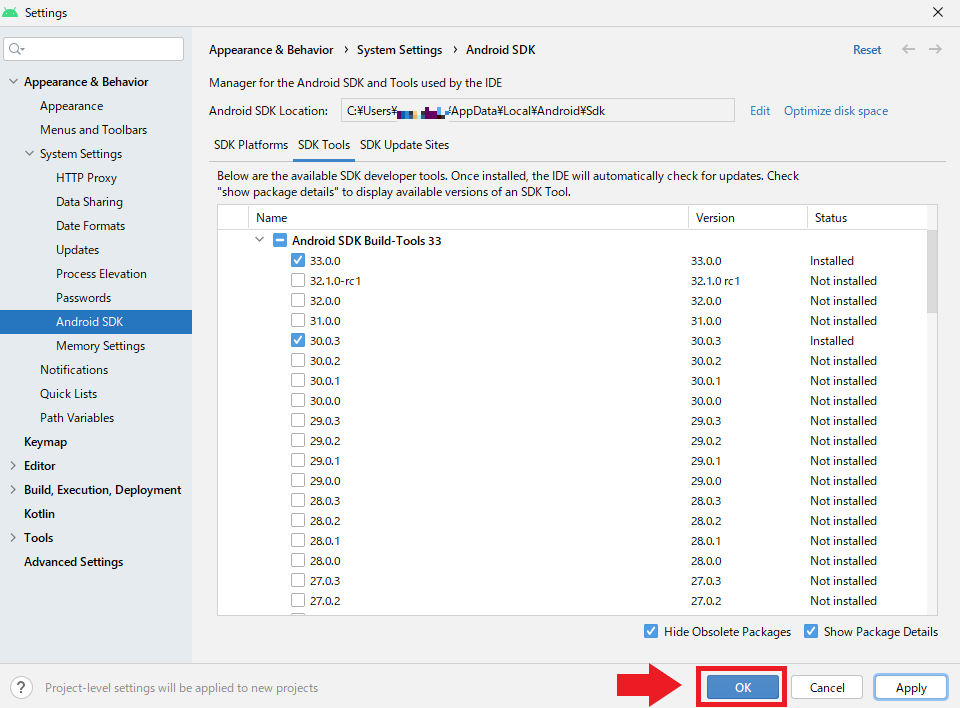Switch to SDK Platforms tab
The height and width of the screenshot is (708, 960).
coord(250,145)
